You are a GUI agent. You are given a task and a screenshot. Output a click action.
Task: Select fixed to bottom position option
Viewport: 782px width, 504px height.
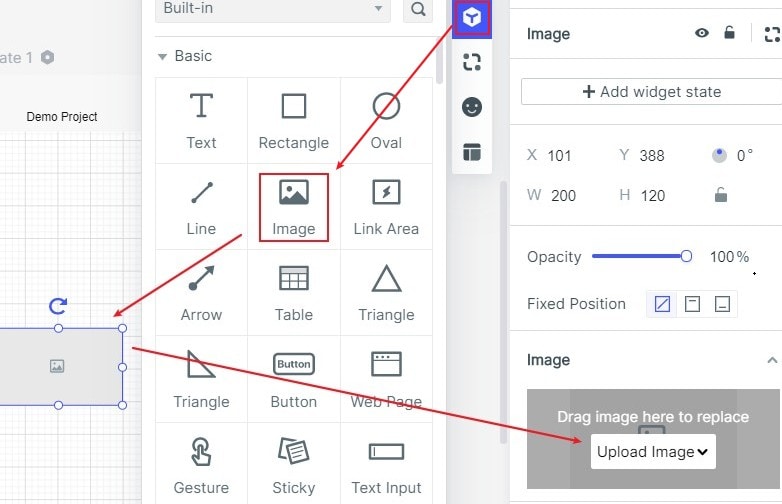tap(723, 304)
